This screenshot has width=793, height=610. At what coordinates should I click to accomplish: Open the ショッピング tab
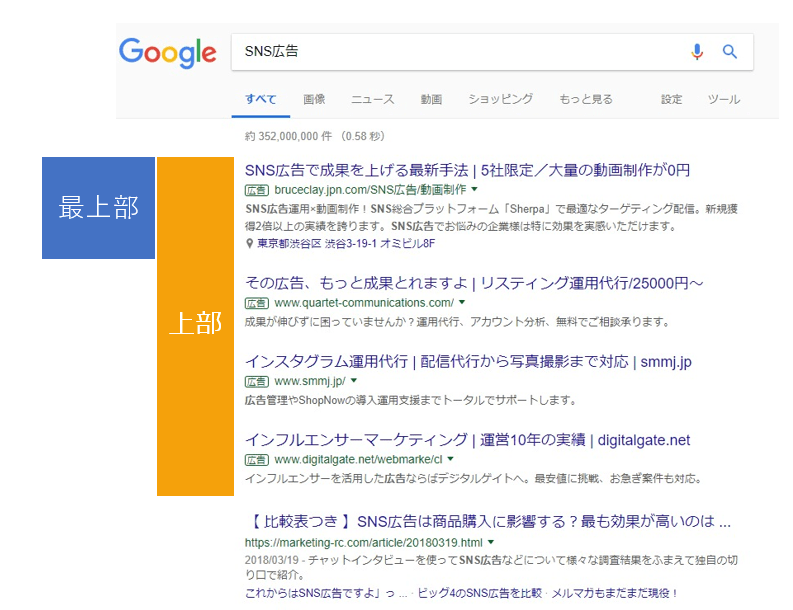[x=500, y=100]
